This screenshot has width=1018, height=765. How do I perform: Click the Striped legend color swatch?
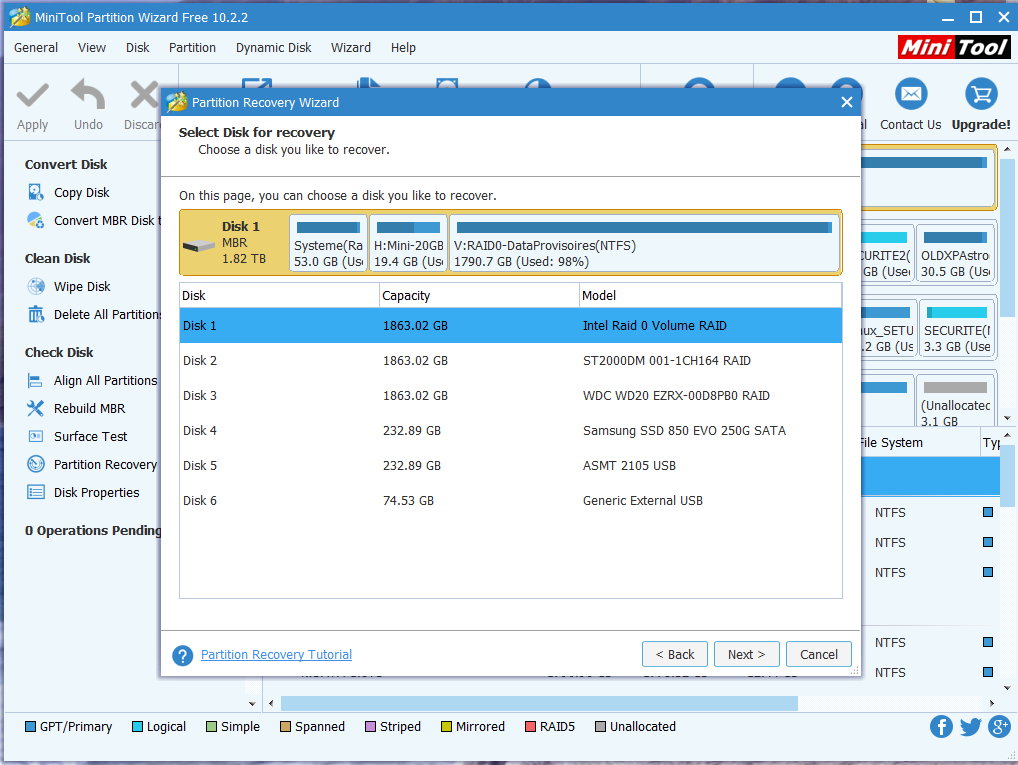pos(371,727)
